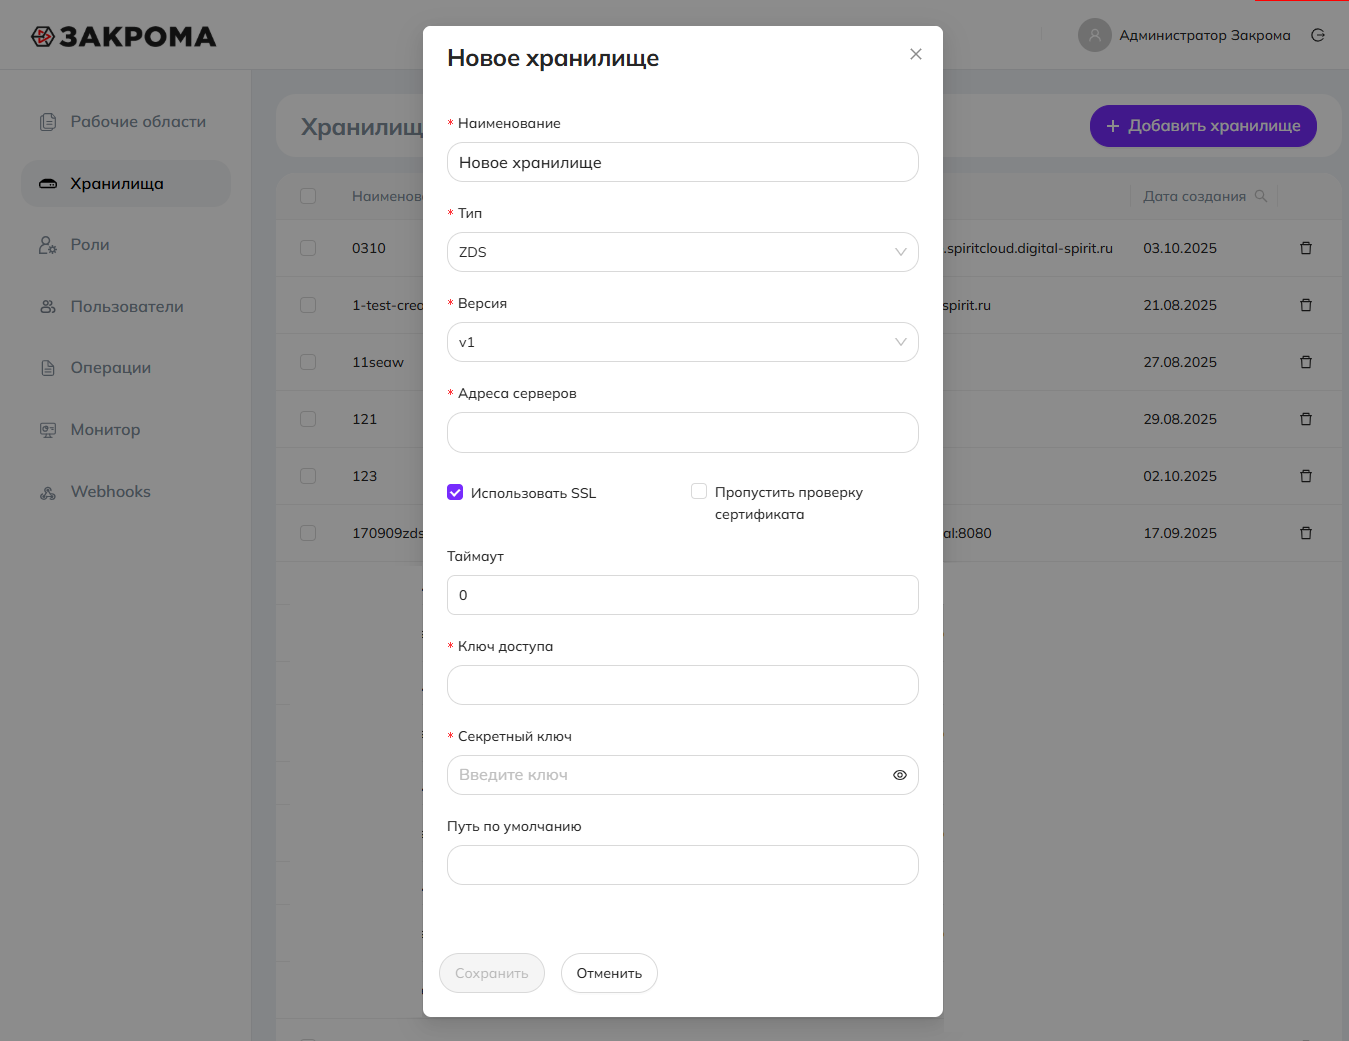Close the Новое хранилище dialog
Screen dimensions: 1349x1041
915,54
